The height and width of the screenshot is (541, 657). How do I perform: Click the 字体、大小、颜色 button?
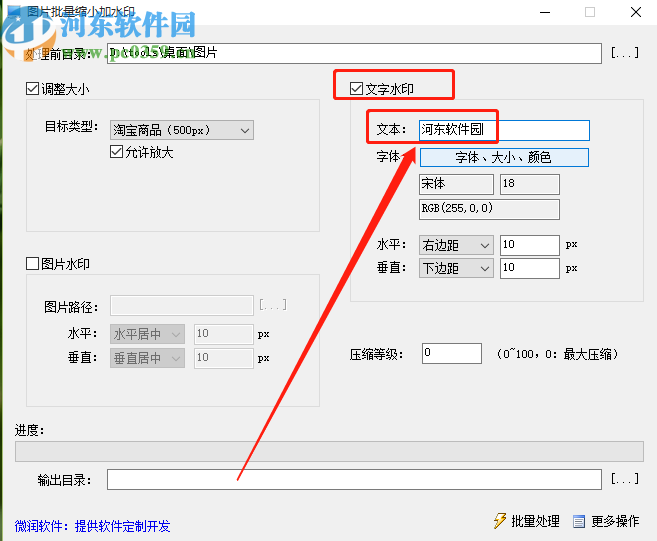coord(504,158)
